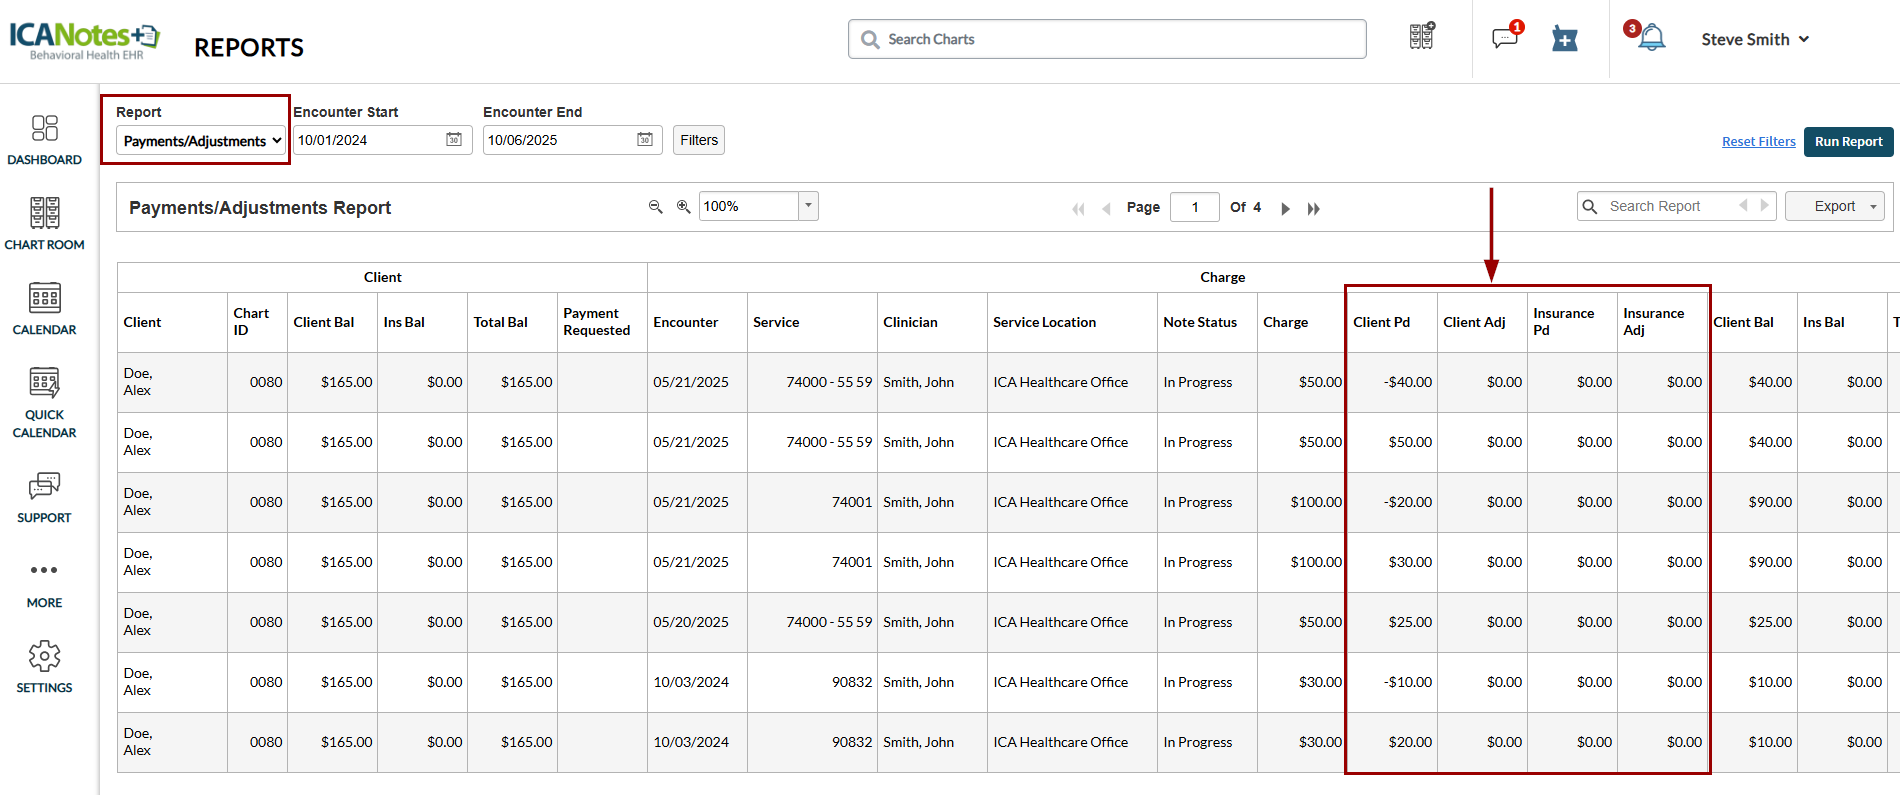Click the add appointment calendar icon

pyautogui.click(x=1565, y=39)
